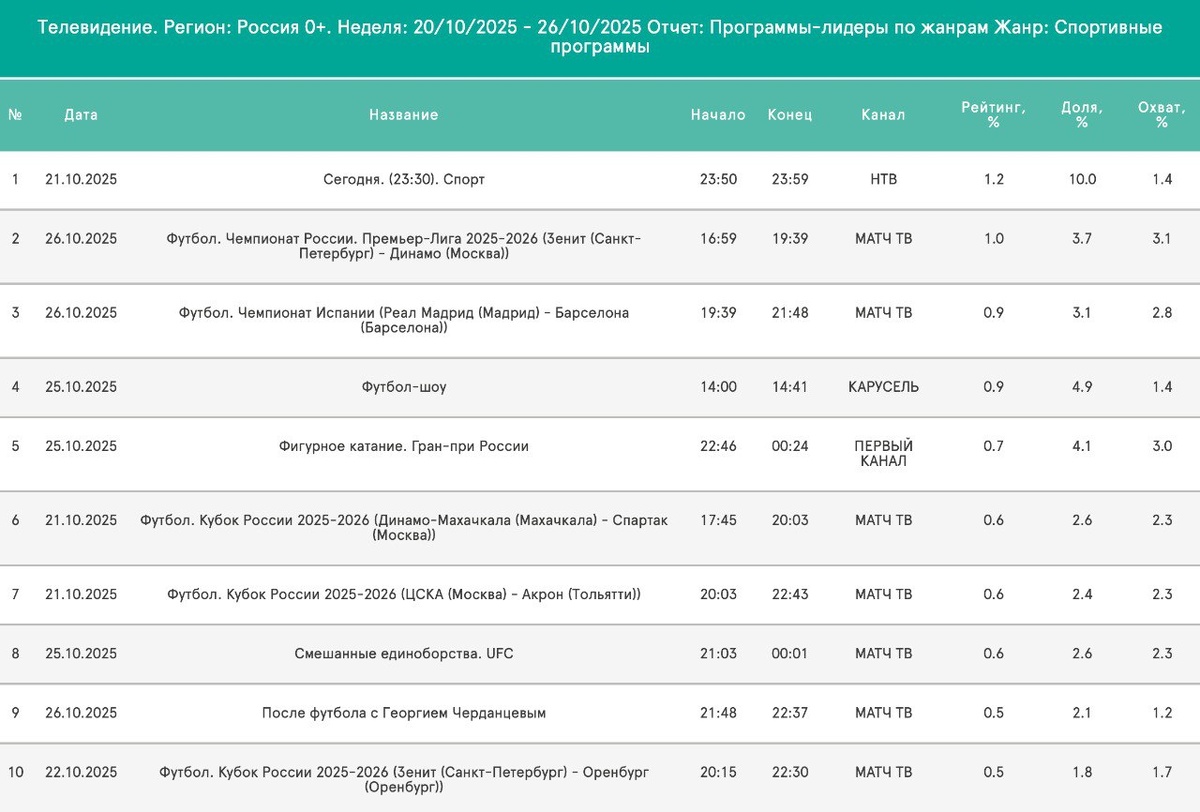Click the "Начало" column header

tap(718, 115)
